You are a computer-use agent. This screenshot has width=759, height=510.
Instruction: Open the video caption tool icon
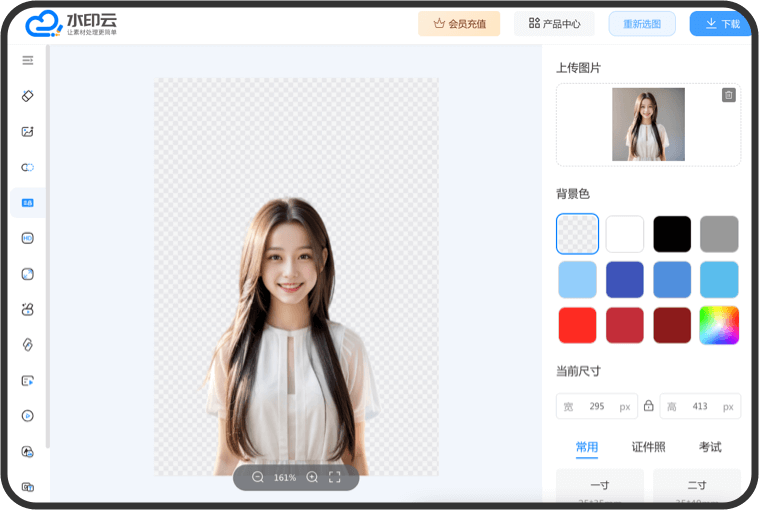(x=28, y=381)
